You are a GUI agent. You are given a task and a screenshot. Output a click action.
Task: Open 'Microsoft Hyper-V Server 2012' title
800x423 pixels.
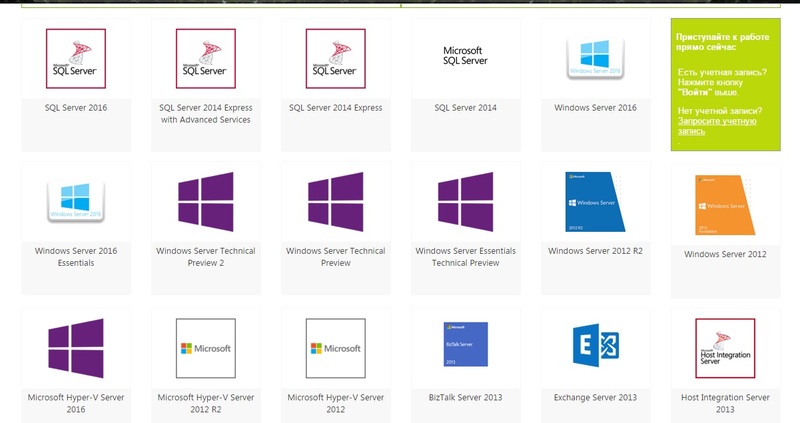(x=336, y=403)
